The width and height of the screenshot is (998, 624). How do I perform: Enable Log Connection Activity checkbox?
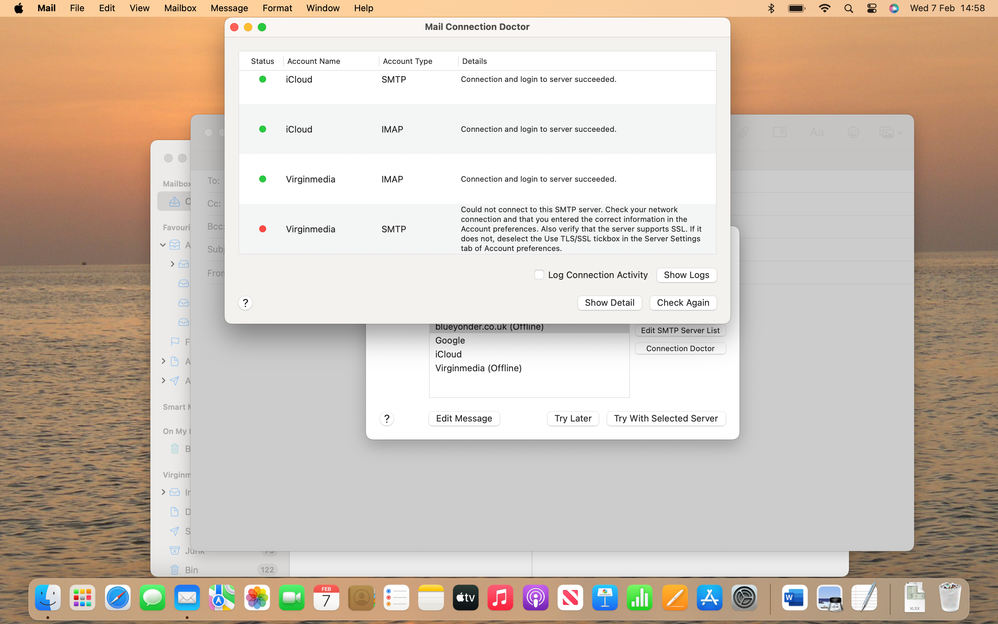(539, 274)
